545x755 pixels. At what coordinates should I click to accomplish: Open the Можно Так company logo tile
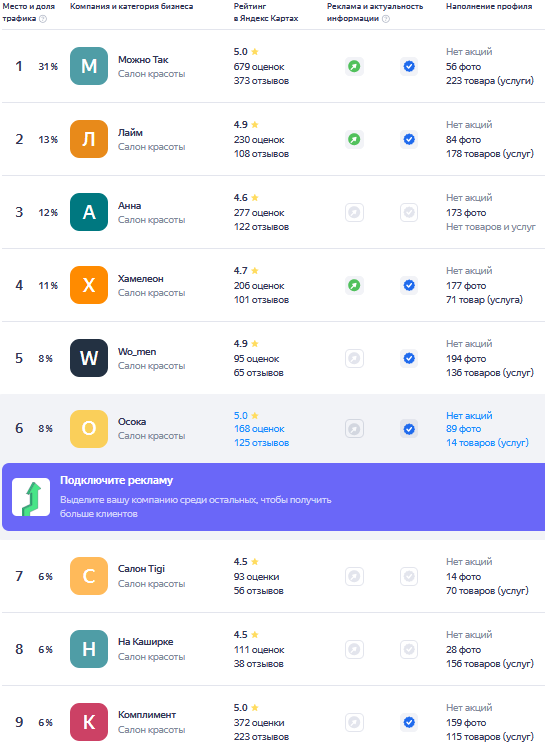pyautogui.click(x=89, y=66)
